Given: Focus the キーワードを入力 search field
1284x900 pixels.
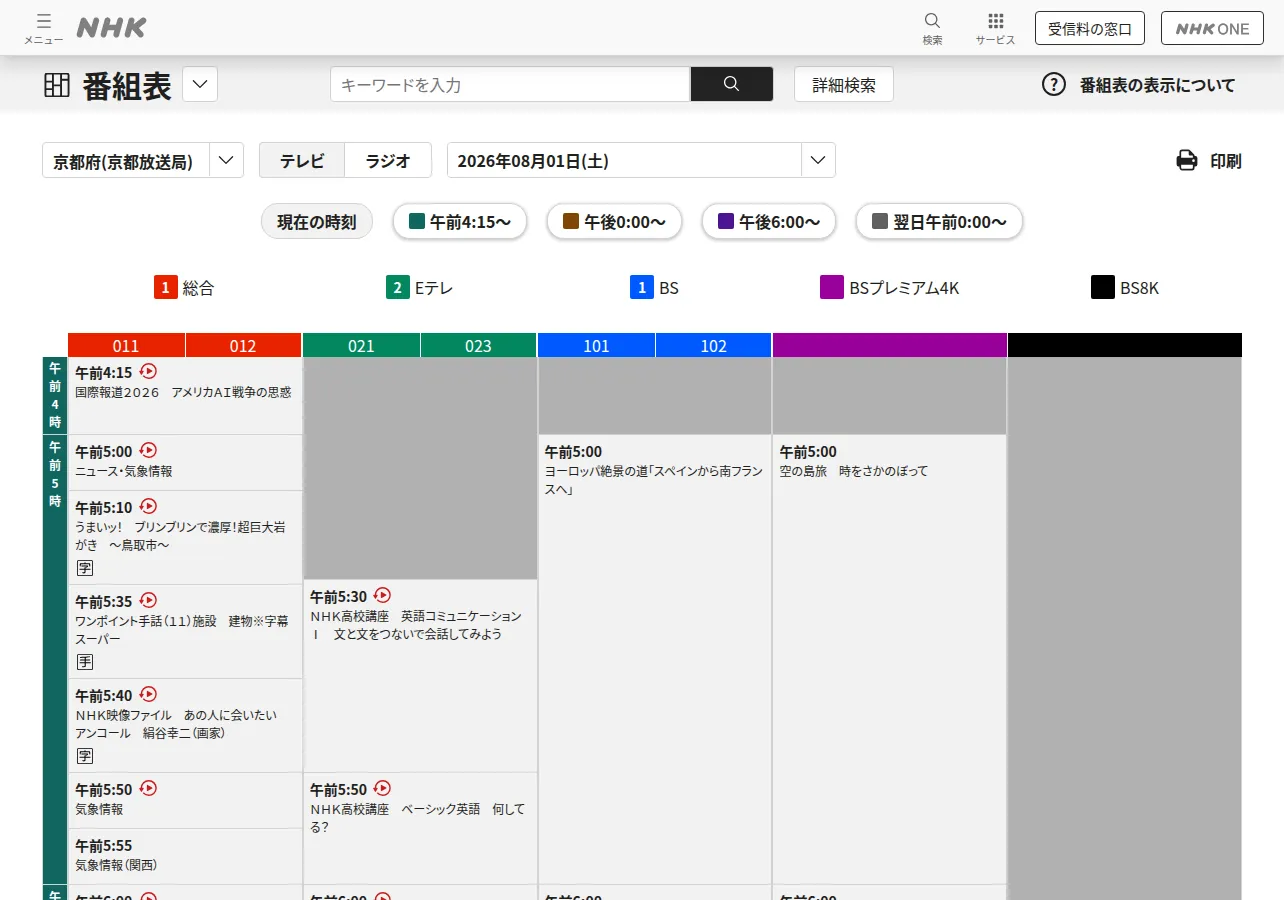Looking at the screenshot, I should 510,84.
